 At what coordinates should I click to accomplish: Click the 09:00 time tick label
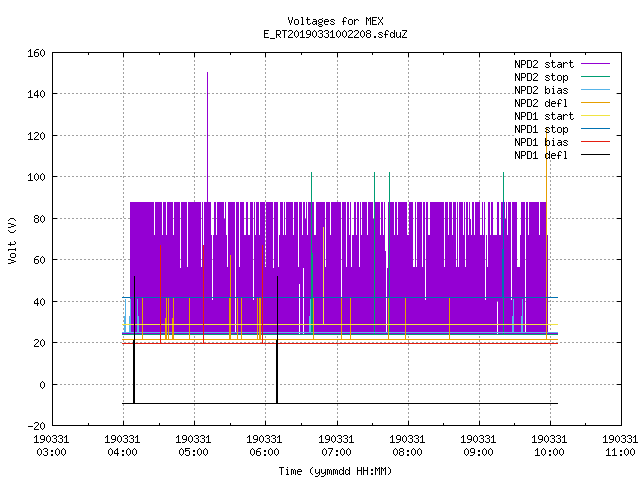478,452
